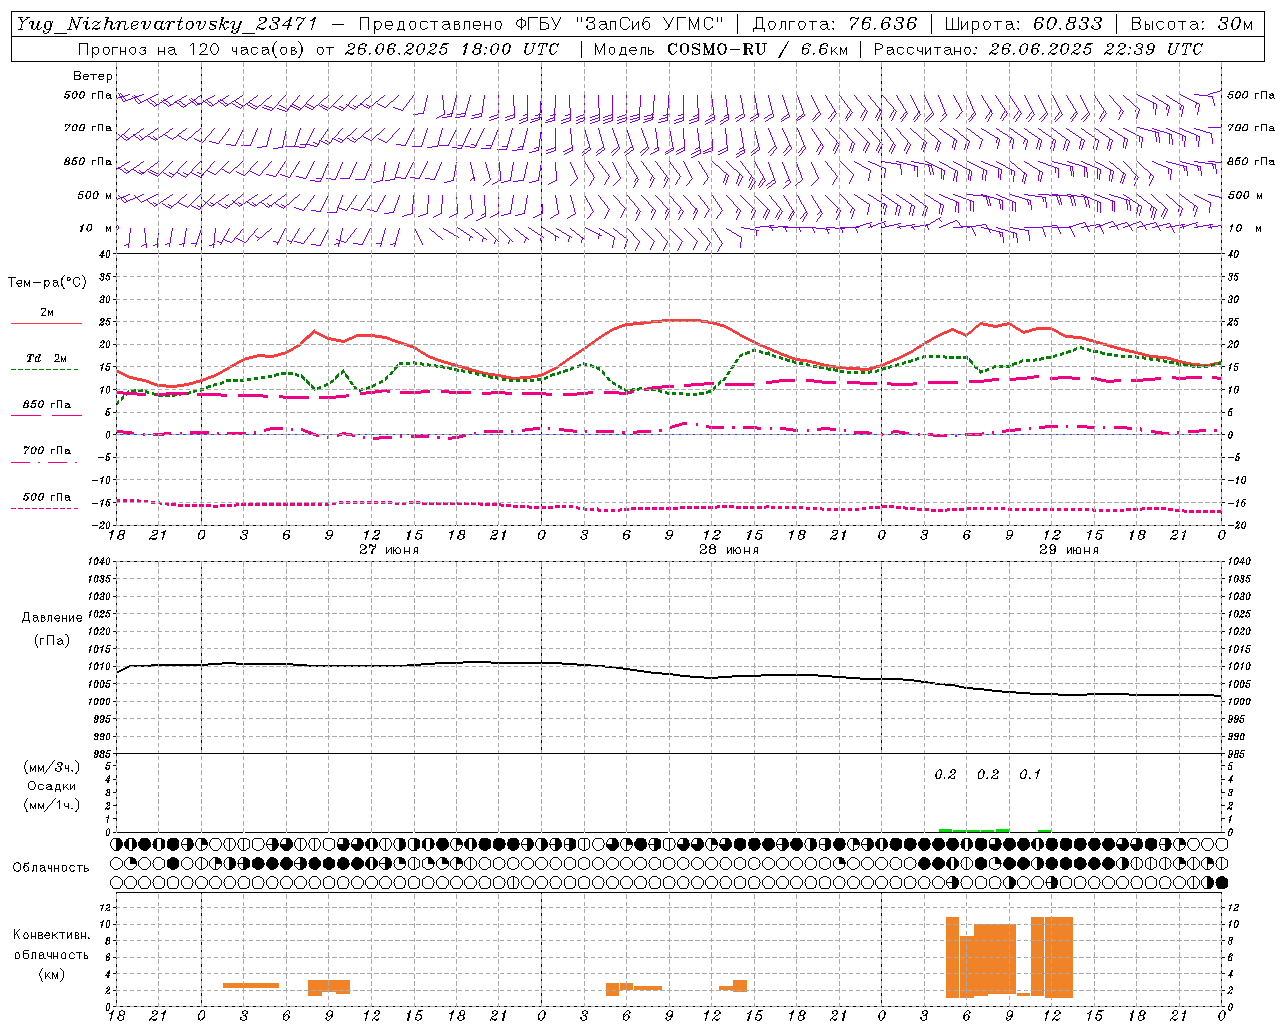Image resolution: width=1280 pixels, height=1024 pixels.
Task: Click the elevation text Высота: 30м
Action: coord(1192,24)
